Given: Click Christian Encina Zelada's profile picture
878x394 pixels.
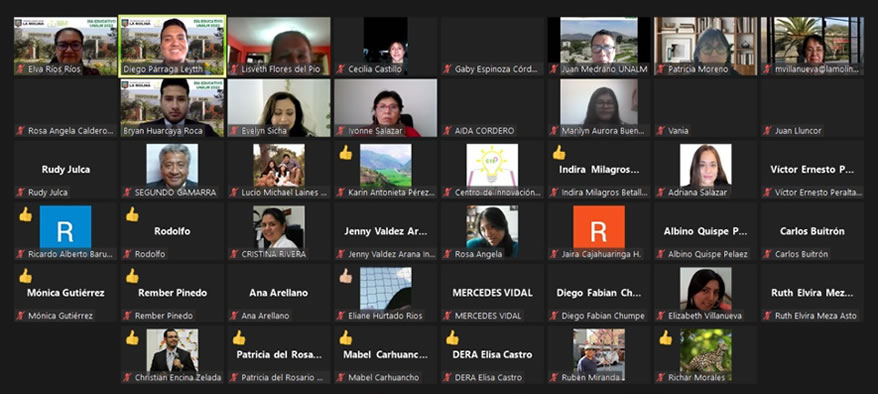Looking at the screenshot, I should tap(172, 350).
